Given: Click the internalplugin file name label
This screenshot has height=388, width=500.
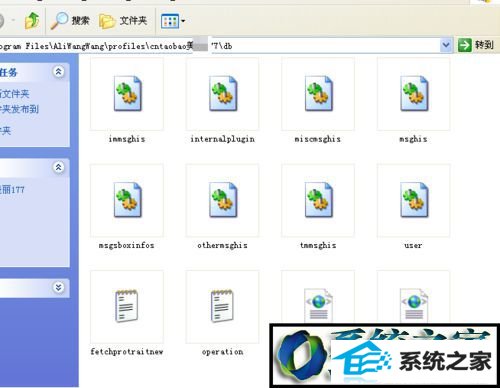Looking at the screenshot, I should (x=222, y=139).
